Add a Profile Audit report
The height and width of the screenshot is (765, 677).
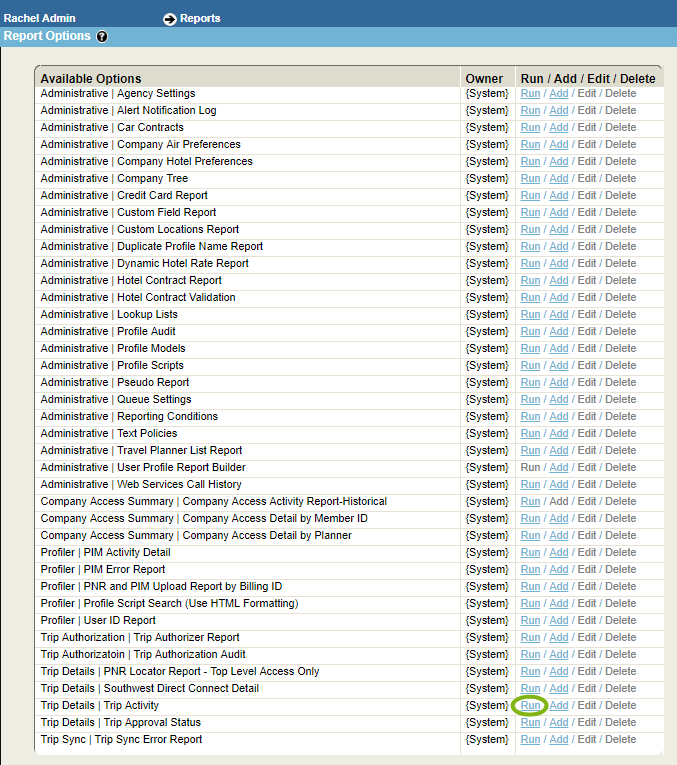coord(559,331)
